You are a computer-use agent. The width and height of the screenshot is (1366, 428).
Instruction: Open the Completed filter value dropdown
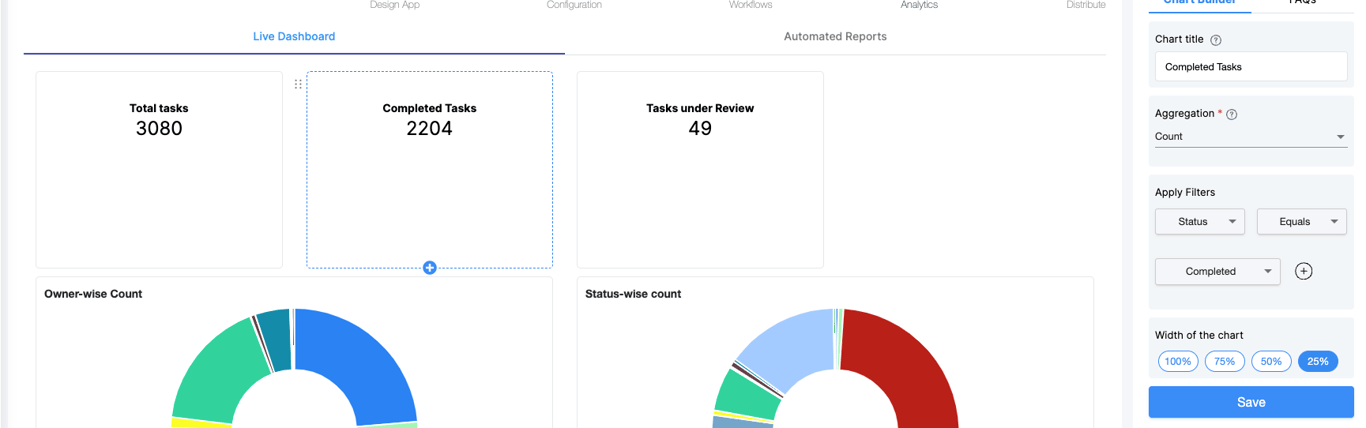pyautogui.click(x=1218, y=271)
